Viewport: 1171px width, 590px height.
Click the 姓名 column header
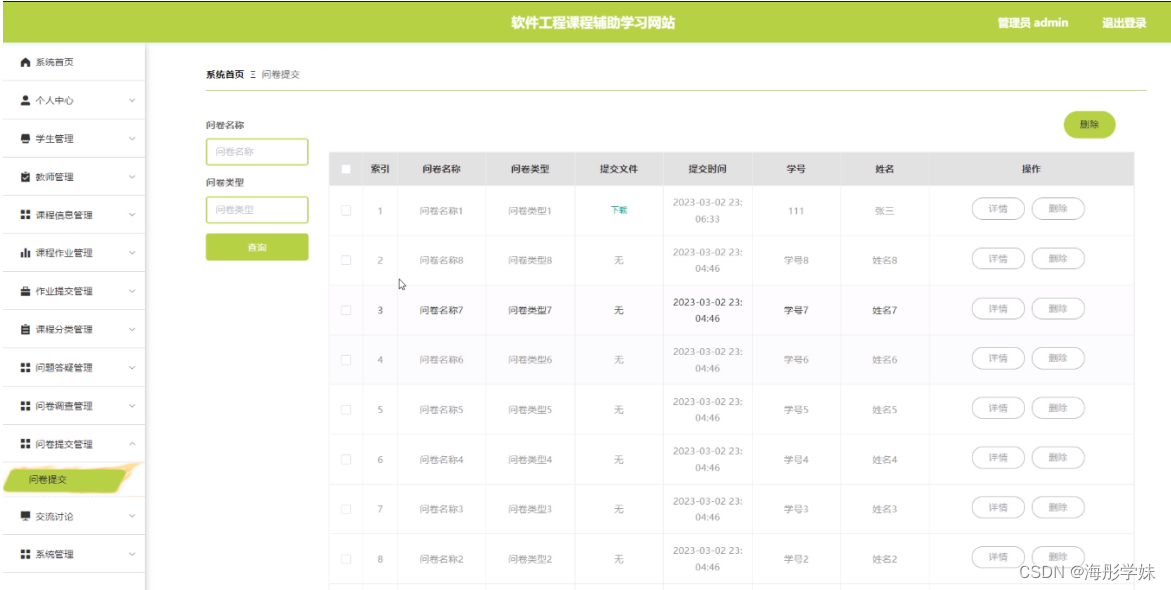(885, 169)
